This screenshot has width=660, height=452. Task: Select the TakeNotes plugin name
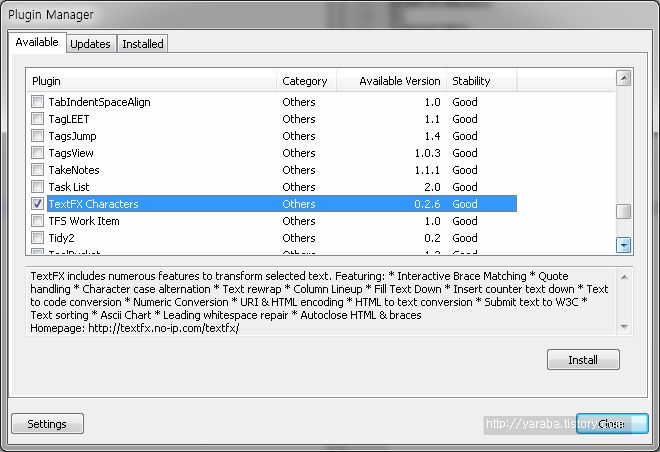coord(74,170)
